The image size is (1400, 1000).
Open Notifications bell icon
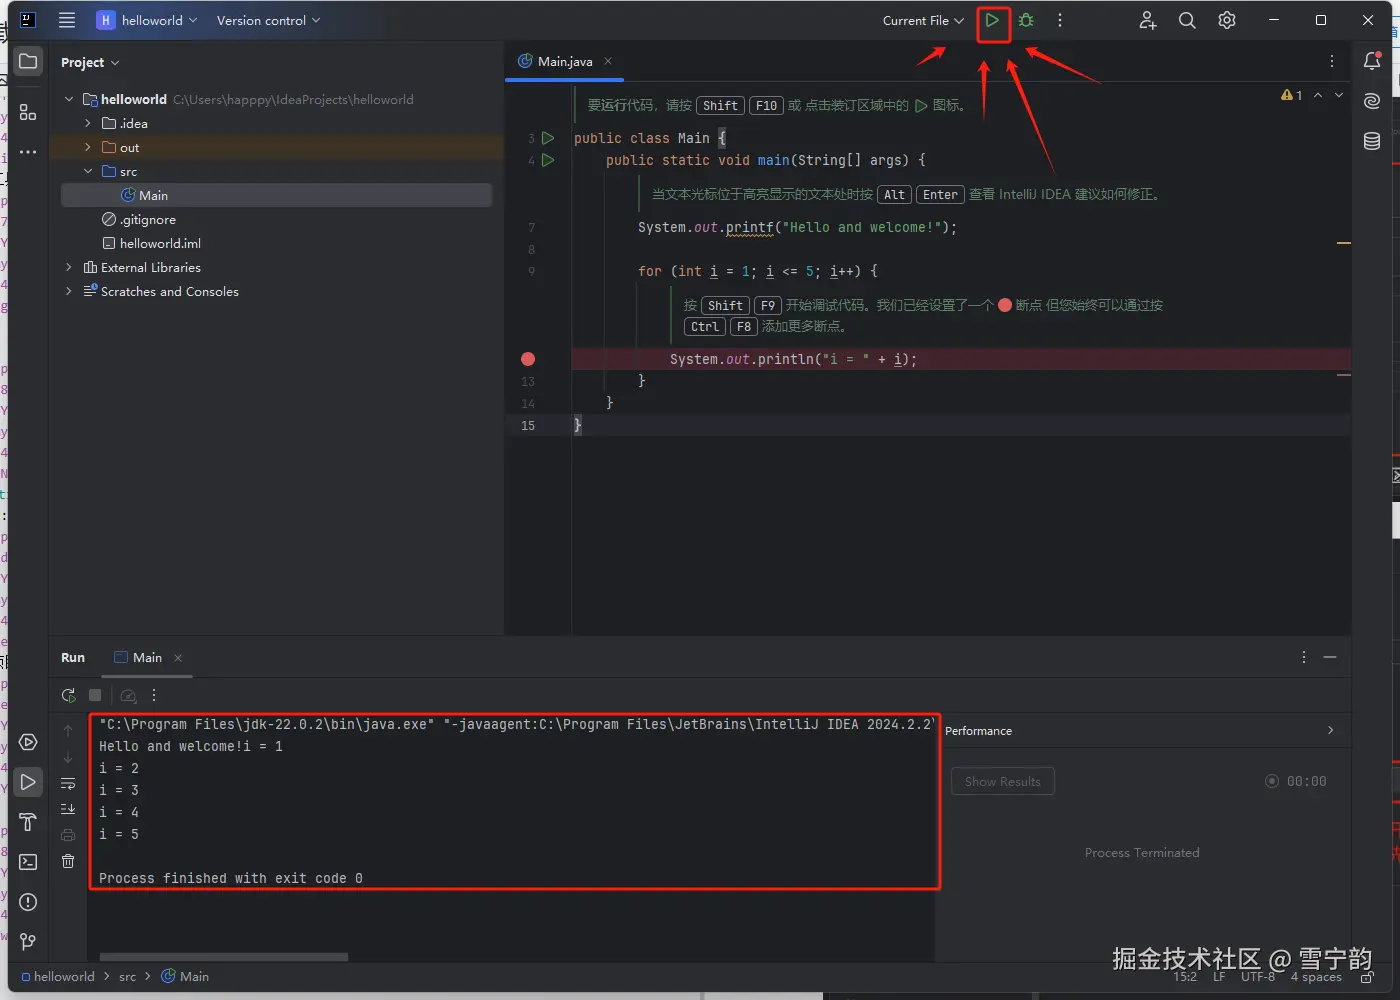1372,62
